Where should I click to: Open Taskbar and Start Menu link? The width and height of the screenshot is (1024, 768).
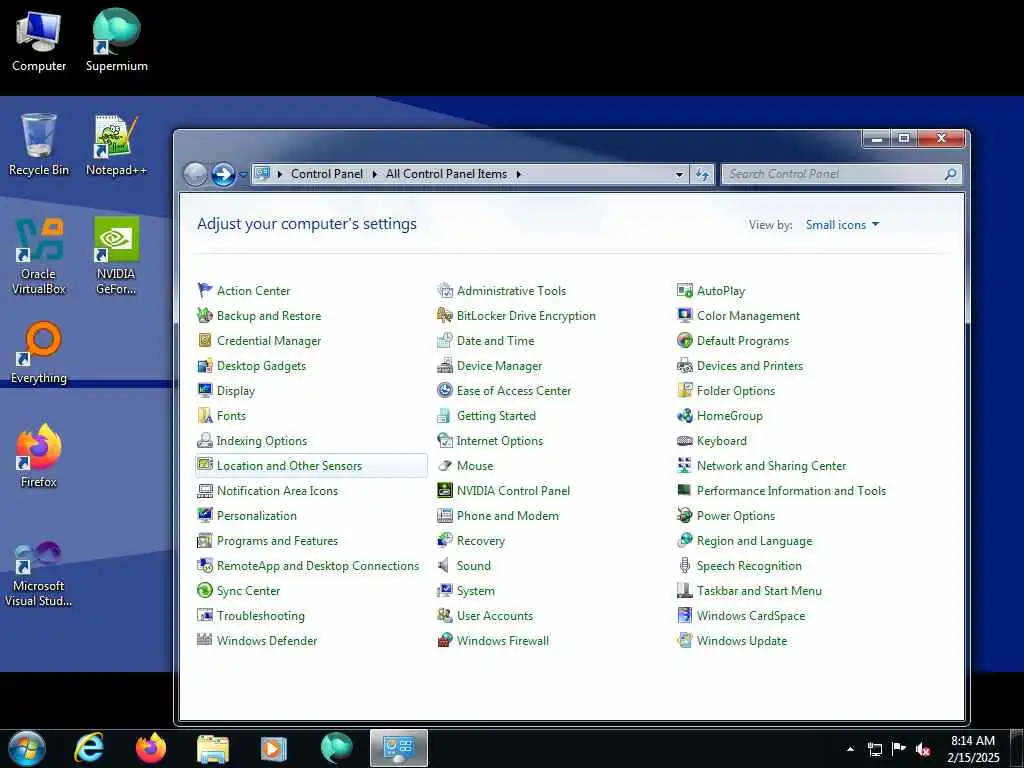(760, 590)
